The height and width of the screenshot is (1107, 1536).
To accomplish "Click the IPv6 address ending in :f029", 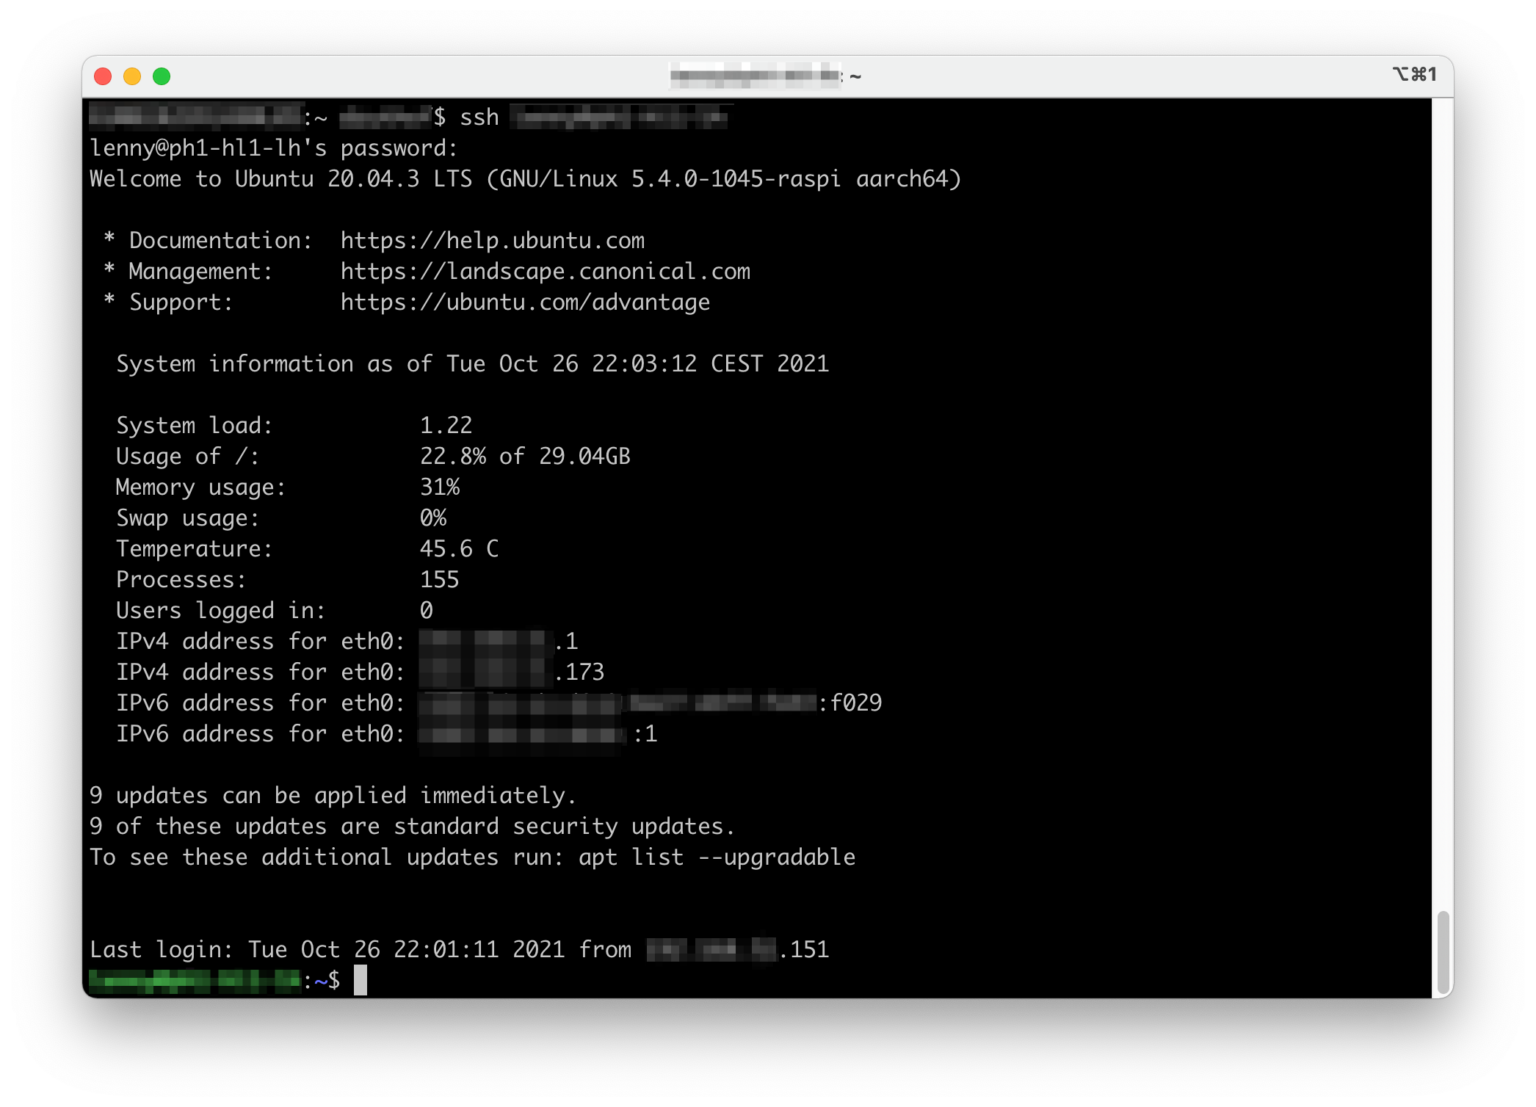I will point(650,703).
